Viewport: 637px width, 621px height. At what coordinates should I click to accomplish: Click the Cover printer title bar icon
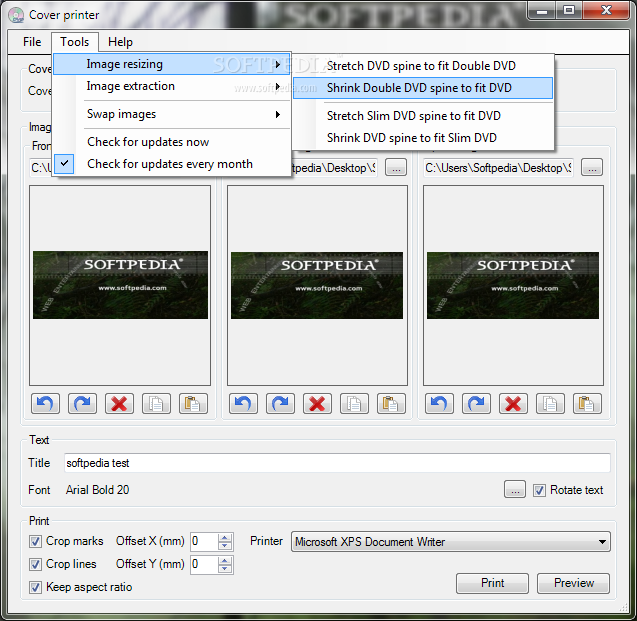tap(16, 15)
